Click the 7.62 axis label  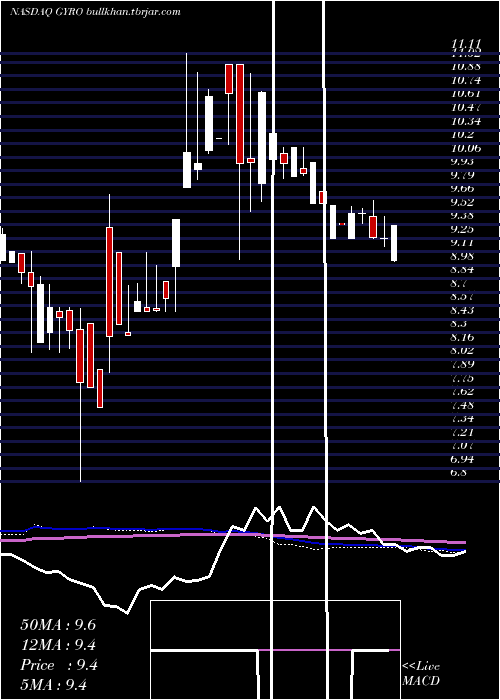click(462, 392)
